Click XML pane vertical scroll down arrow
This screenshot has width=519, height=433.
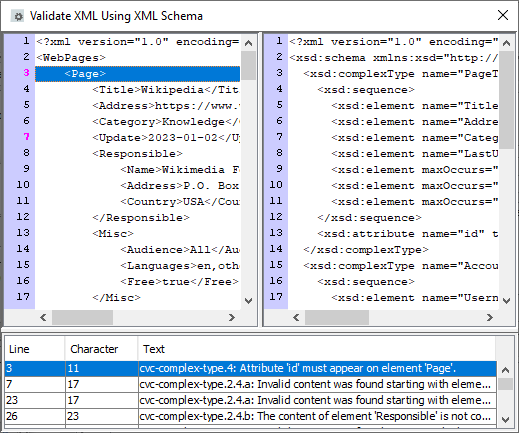click(248, 301)
